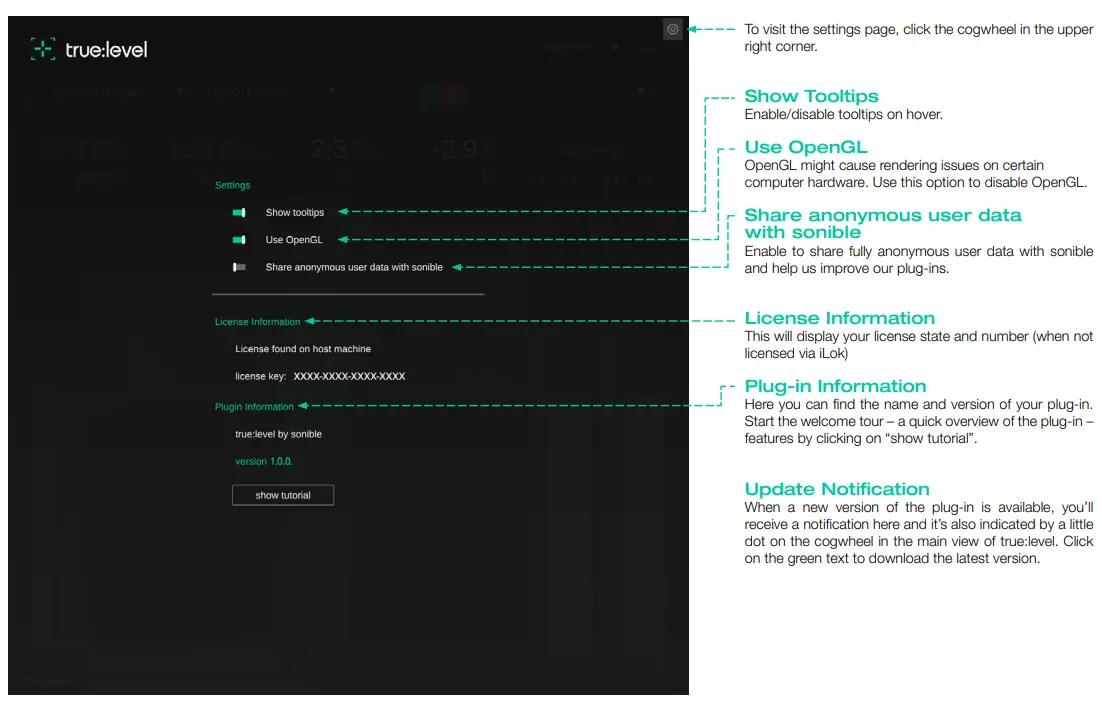Click 'License found on host machine' text
This screenshot has width=1102, height=708.
click(303, 349)
